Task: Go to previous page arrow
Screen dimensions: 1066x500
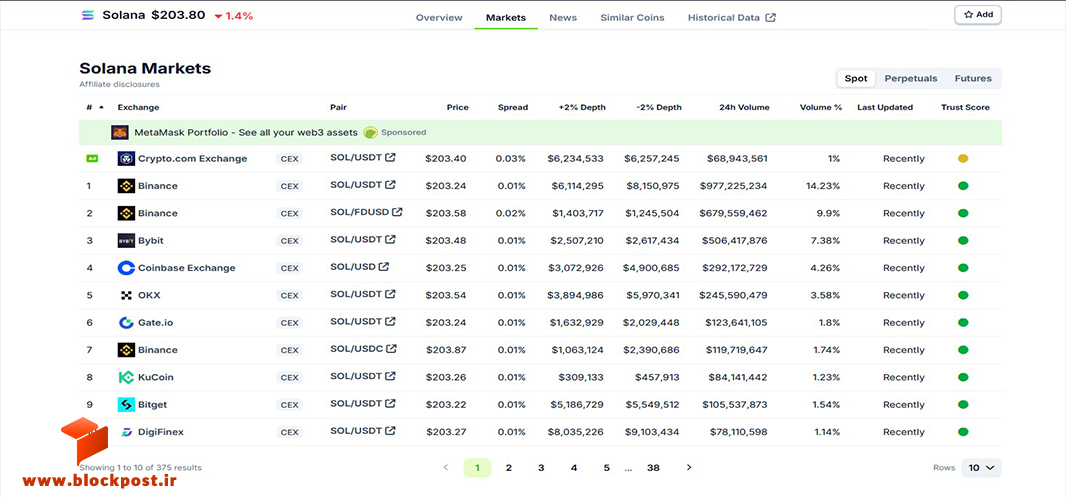Action: pos(446,467)
